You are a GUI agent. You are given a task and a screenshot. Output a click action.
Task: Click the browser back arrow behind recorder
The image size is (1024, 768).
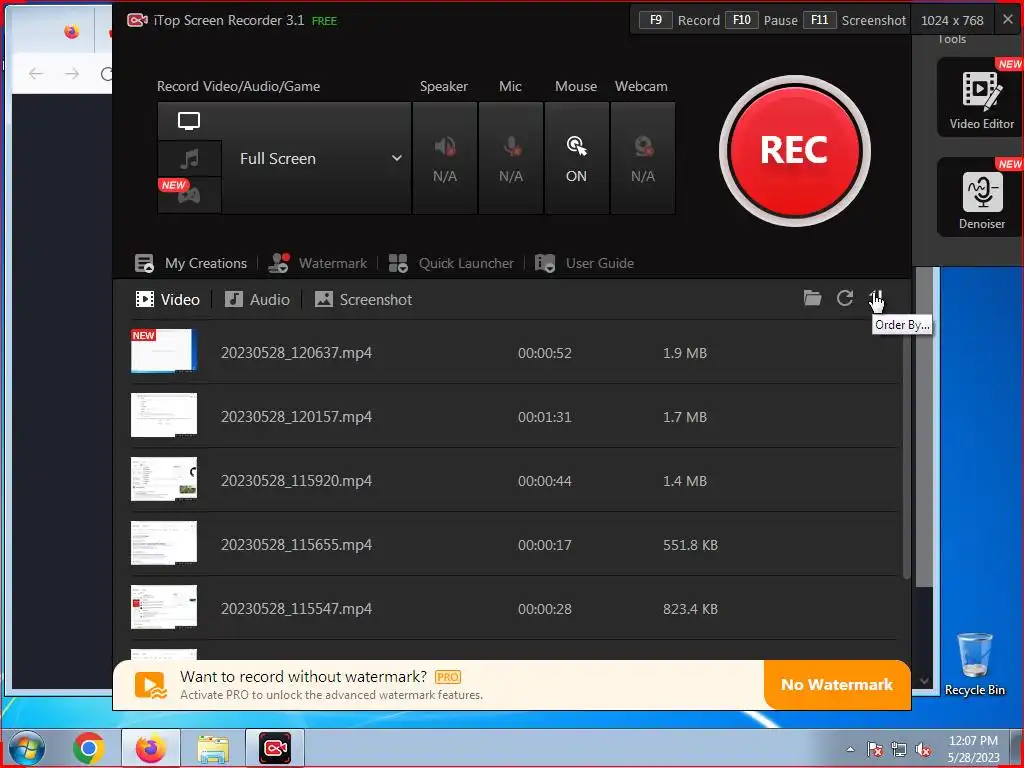(36, 74)
